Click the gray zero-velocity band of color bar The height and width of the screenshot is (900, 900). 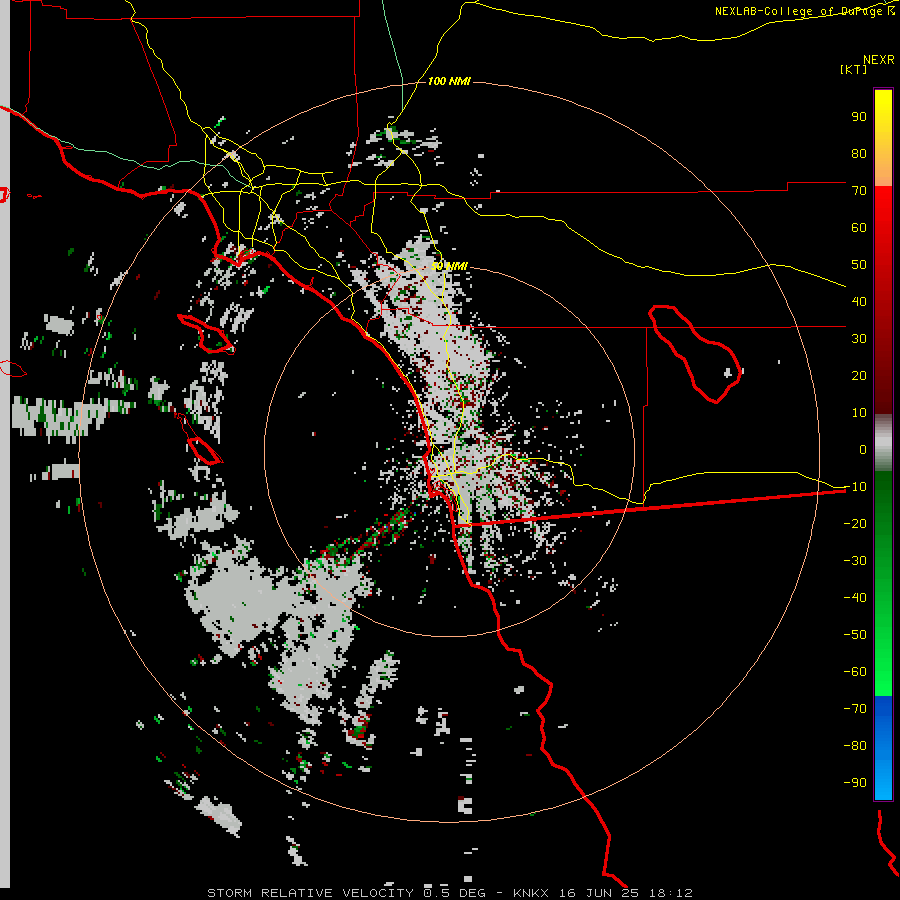pos(883,443)
